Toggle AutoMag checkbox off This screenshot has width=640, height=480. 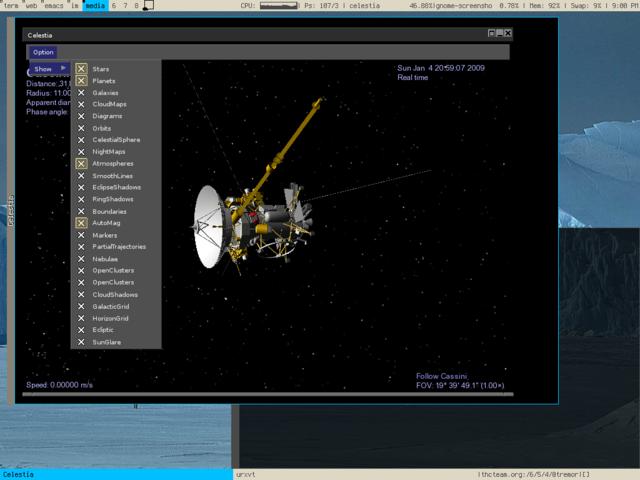81,223
